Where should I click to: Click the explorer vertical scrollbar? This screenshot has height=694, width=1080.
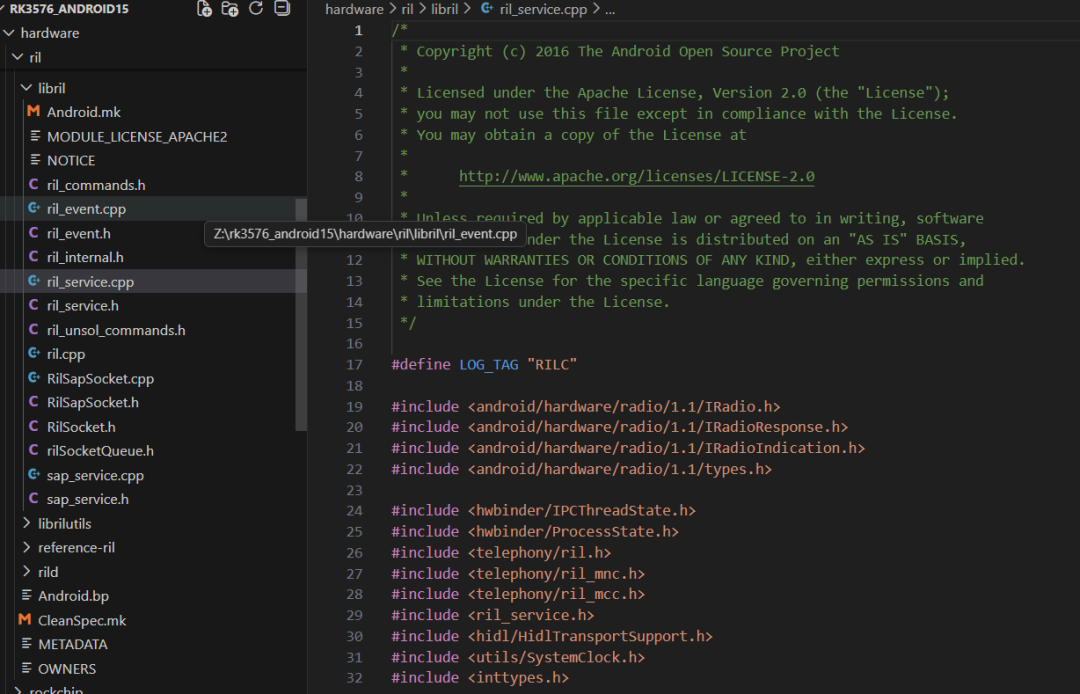(x=301, y=315)
